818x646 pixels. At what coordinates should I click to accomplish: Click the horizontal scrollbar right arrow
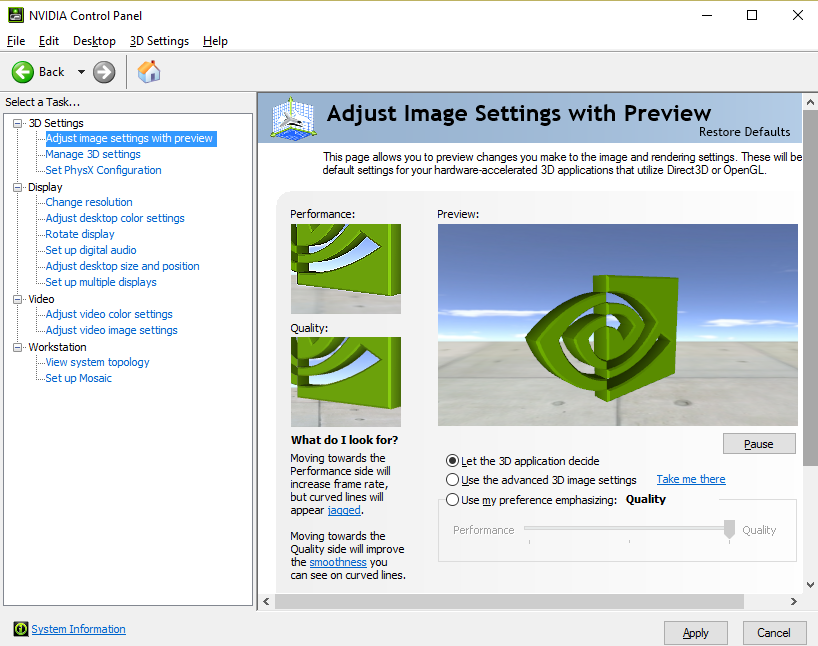coord(793,602)
